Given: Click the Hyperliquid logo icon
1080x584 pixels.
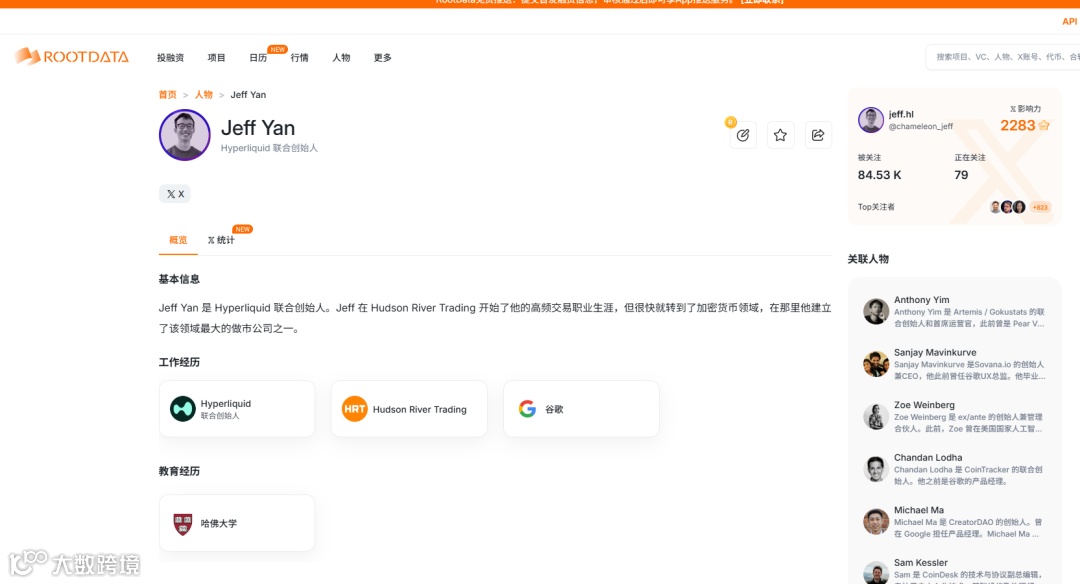Looking at the screenshot, I should click(183, 409).
